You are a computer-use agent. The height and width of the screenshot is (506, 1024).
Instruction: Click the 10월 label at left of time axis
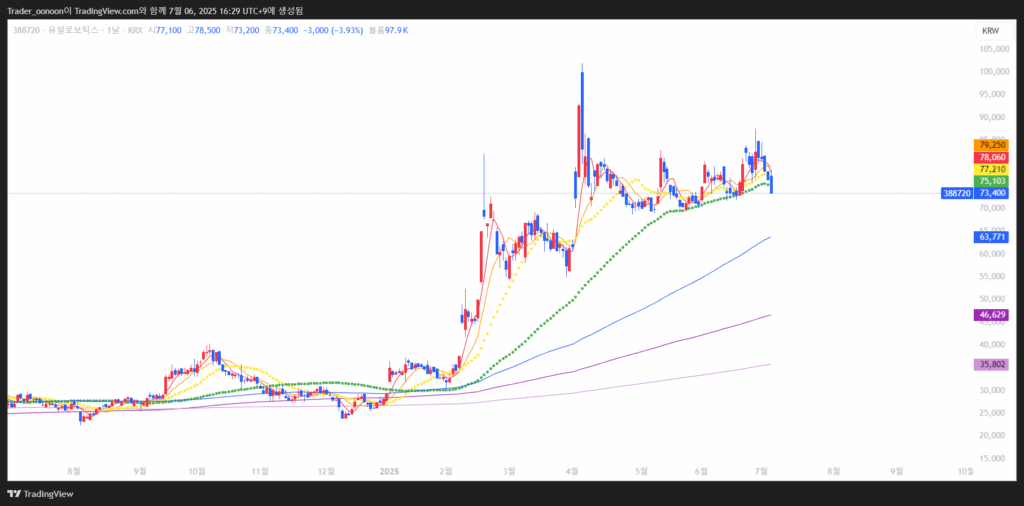pyautogui.click(x=197, y=469)
